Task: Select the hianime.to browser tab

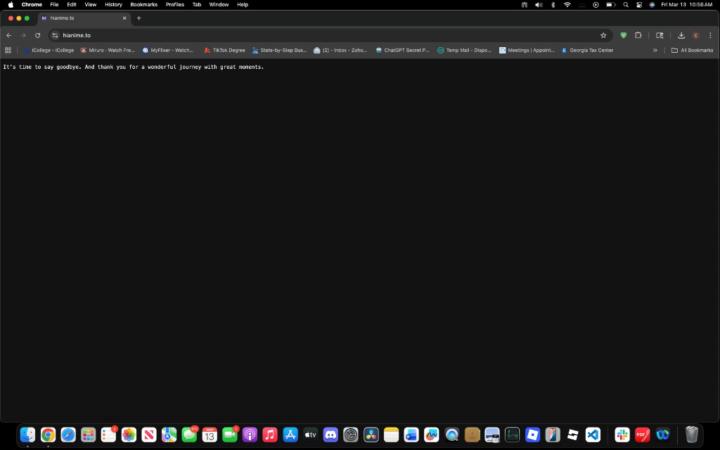Action: pyautogui.click(x=84, y=18)
